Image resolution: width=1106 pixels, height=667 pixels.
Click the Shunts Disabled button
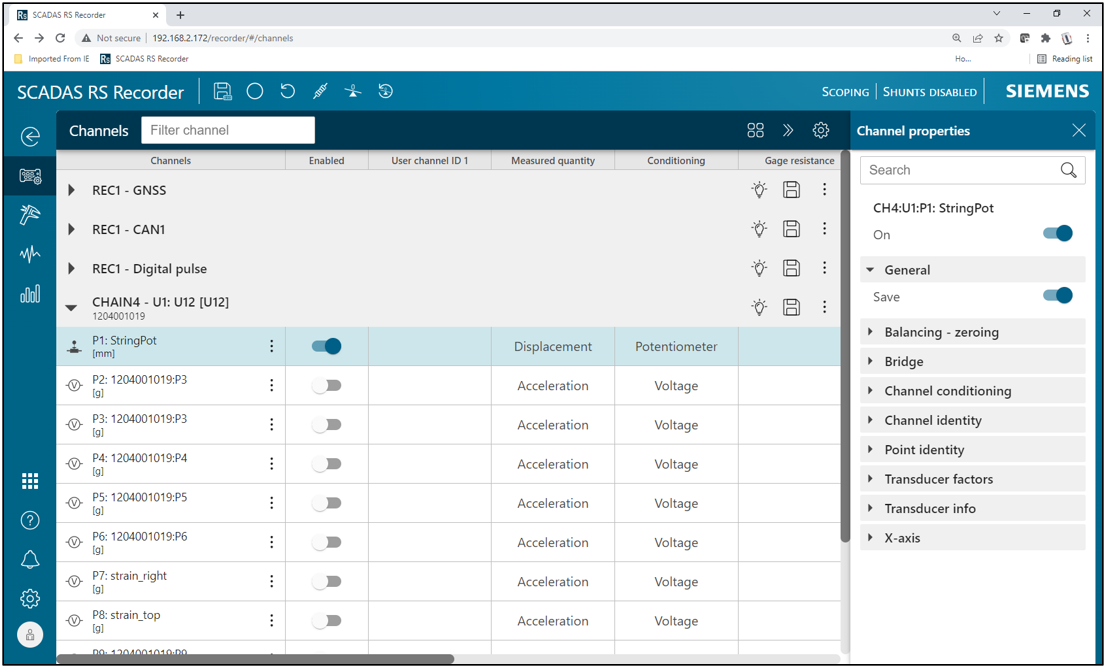click(929, 92)
